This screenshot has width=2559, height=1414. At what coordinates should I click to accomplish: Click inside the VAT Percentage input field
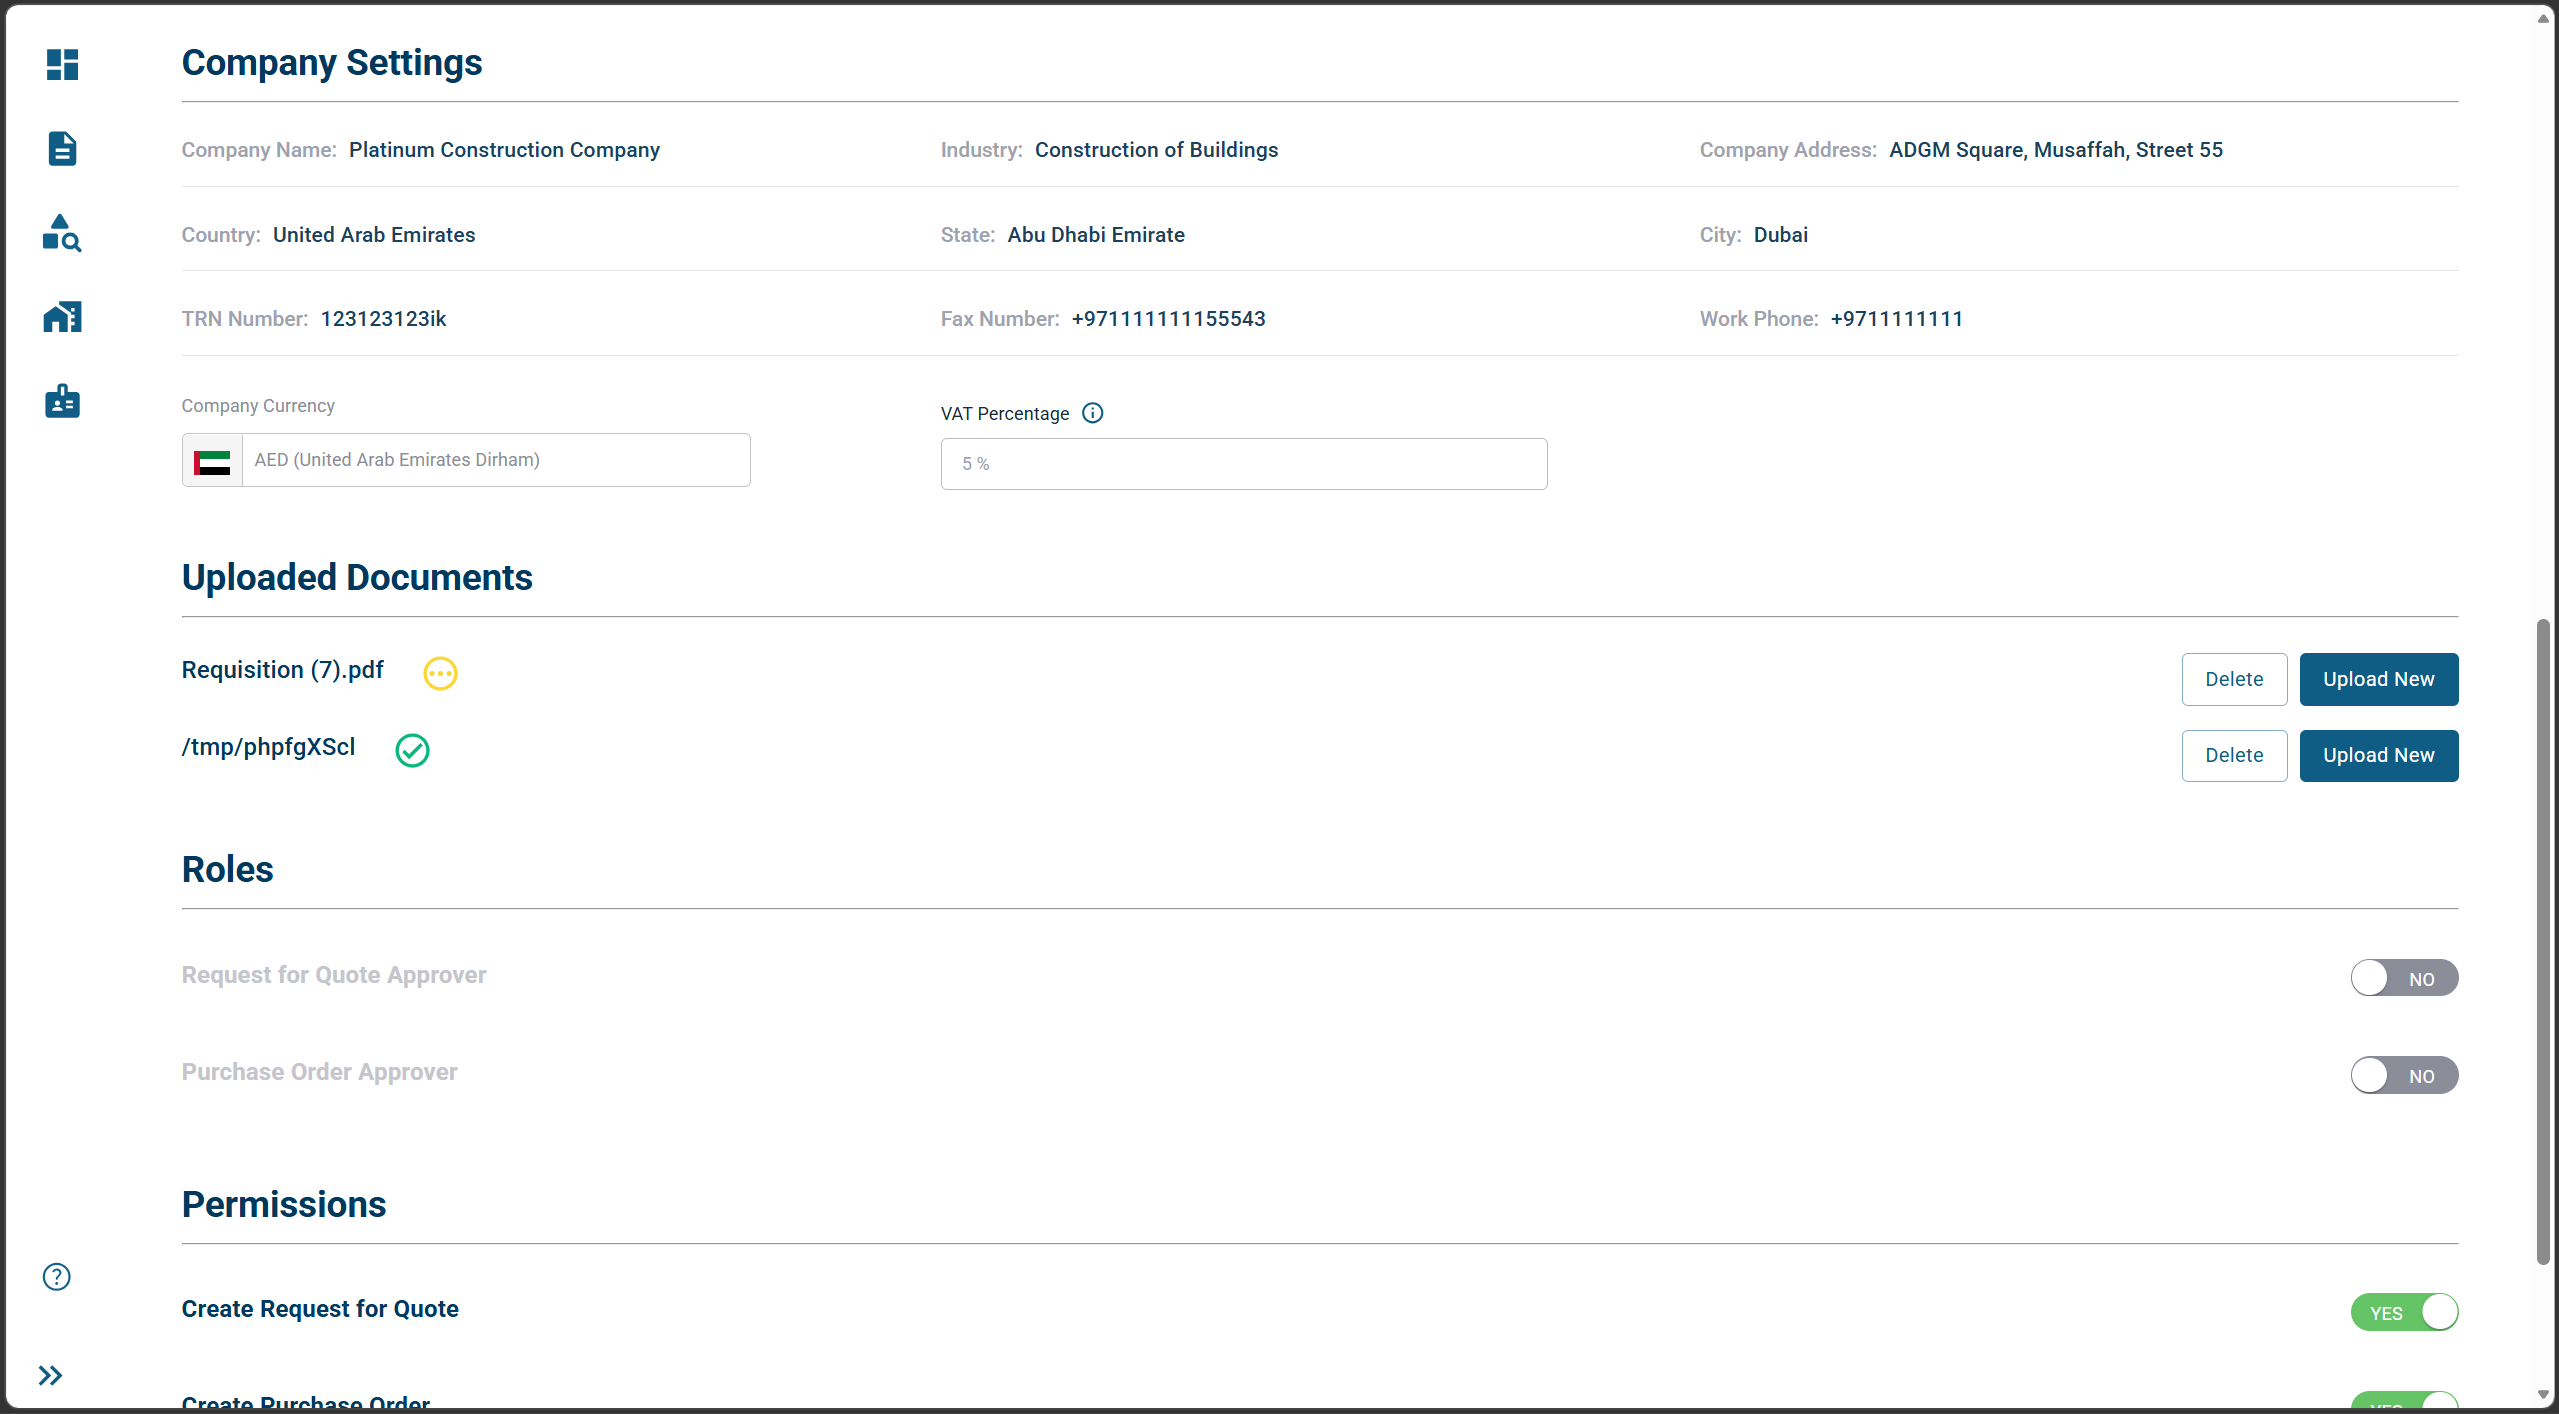point(1242,463)
